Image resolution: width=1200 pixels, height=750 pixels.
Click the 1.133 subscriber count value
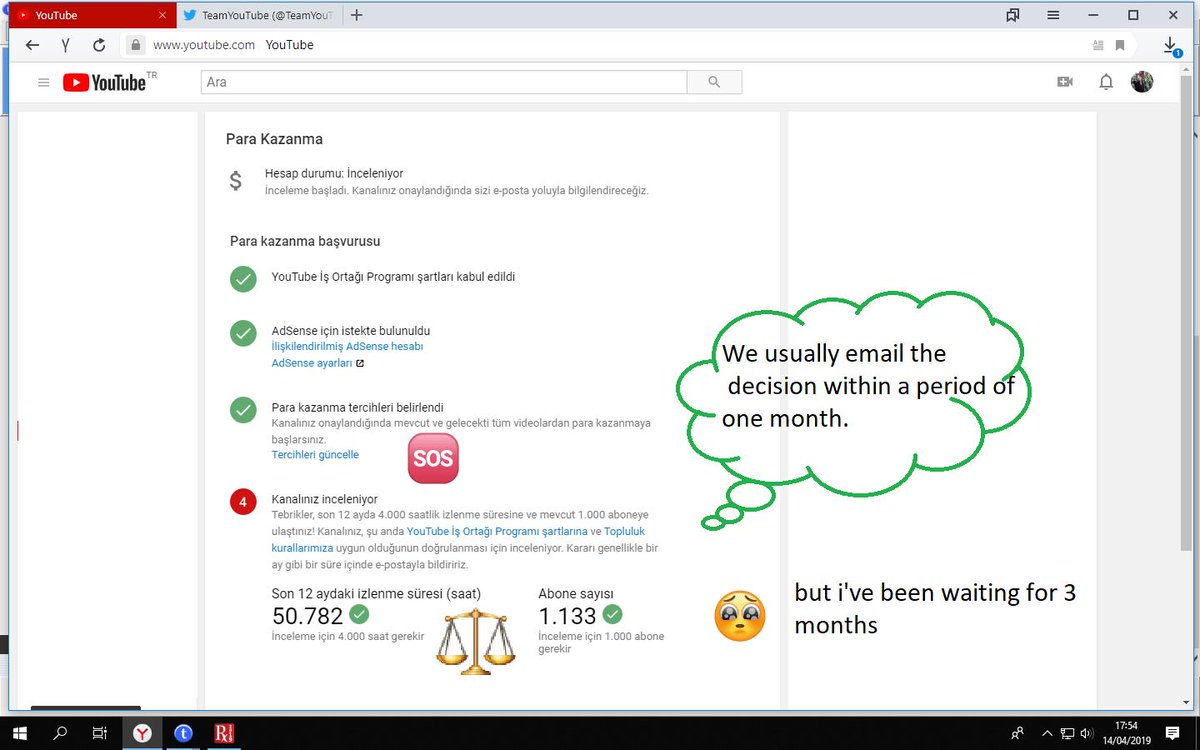pyautogui.click(x=567, y=616)
